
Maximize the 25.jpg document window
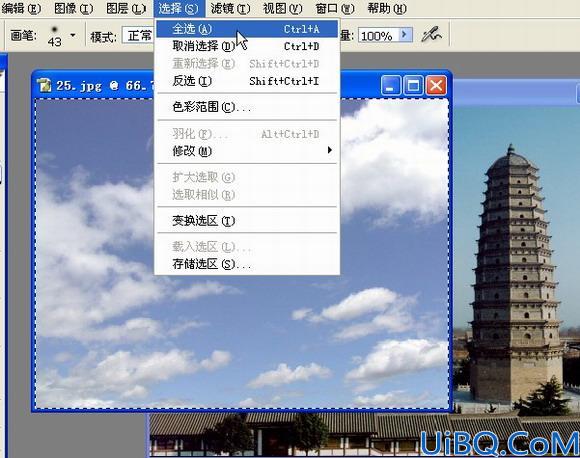(x=413, y=86)
